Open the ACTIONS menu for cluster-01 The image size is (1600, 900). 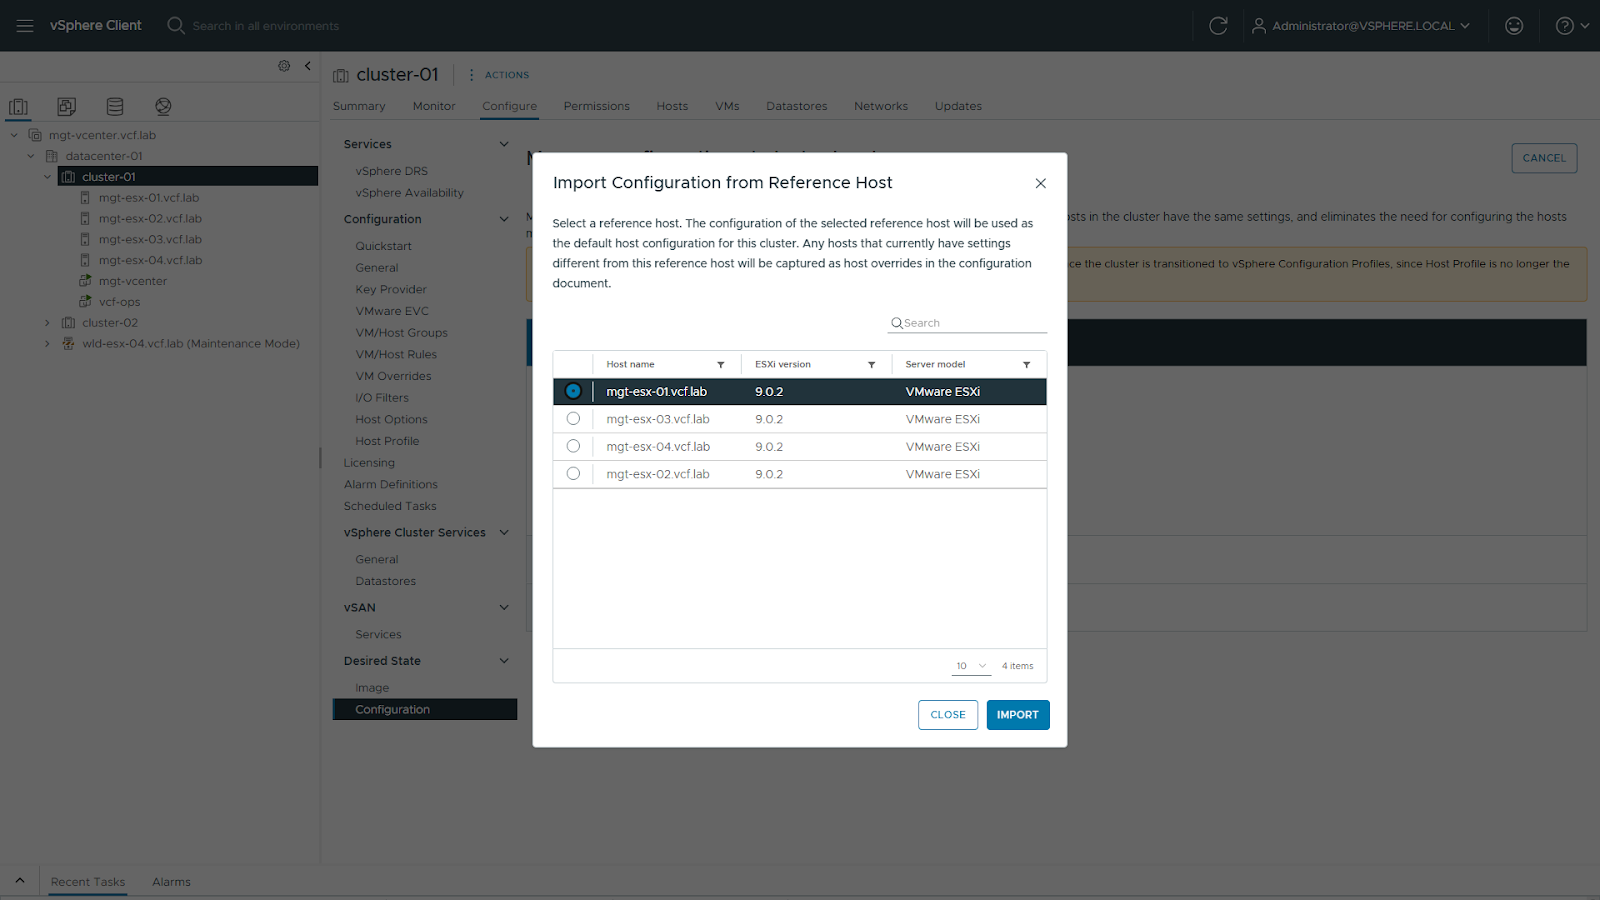(507, 75)
